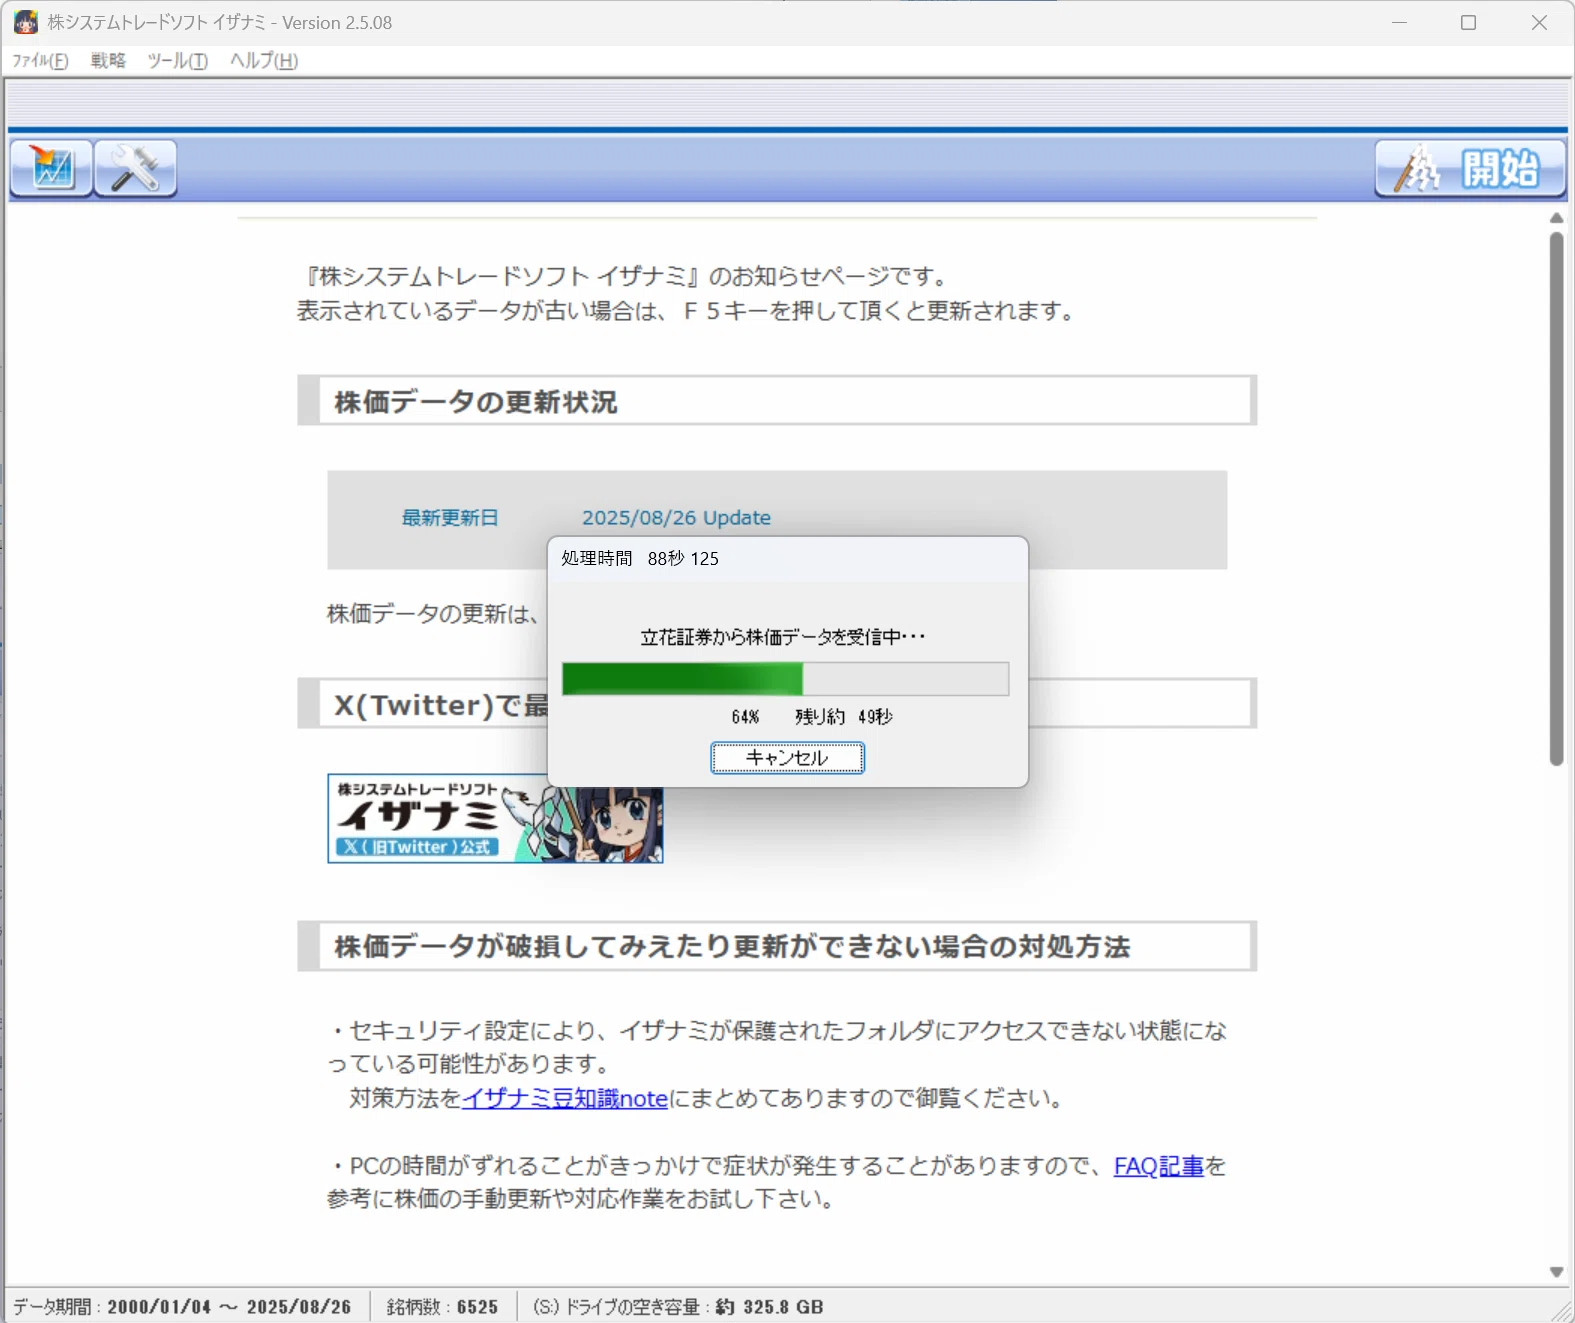Open the イザナミ豆知識note link

tap(564, 1098)
